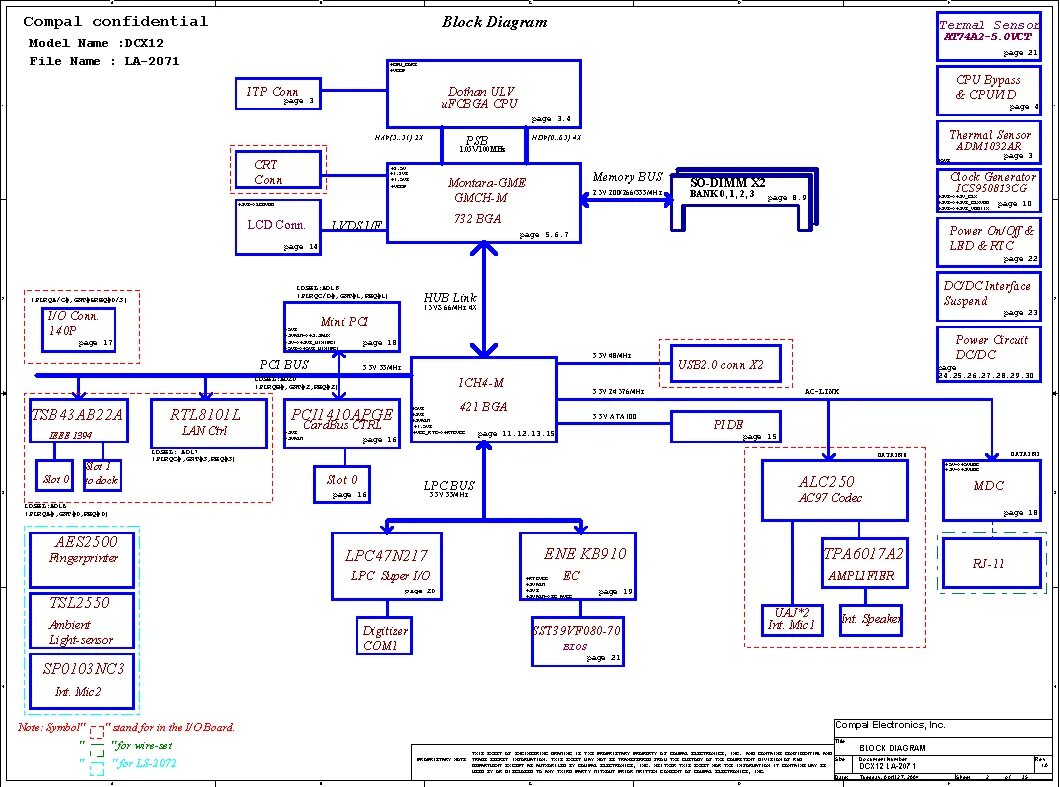Click the UAJ*2 Int. Mic1 block
The width and height of the screenshot is (1060, 787).
pos(792,620)
